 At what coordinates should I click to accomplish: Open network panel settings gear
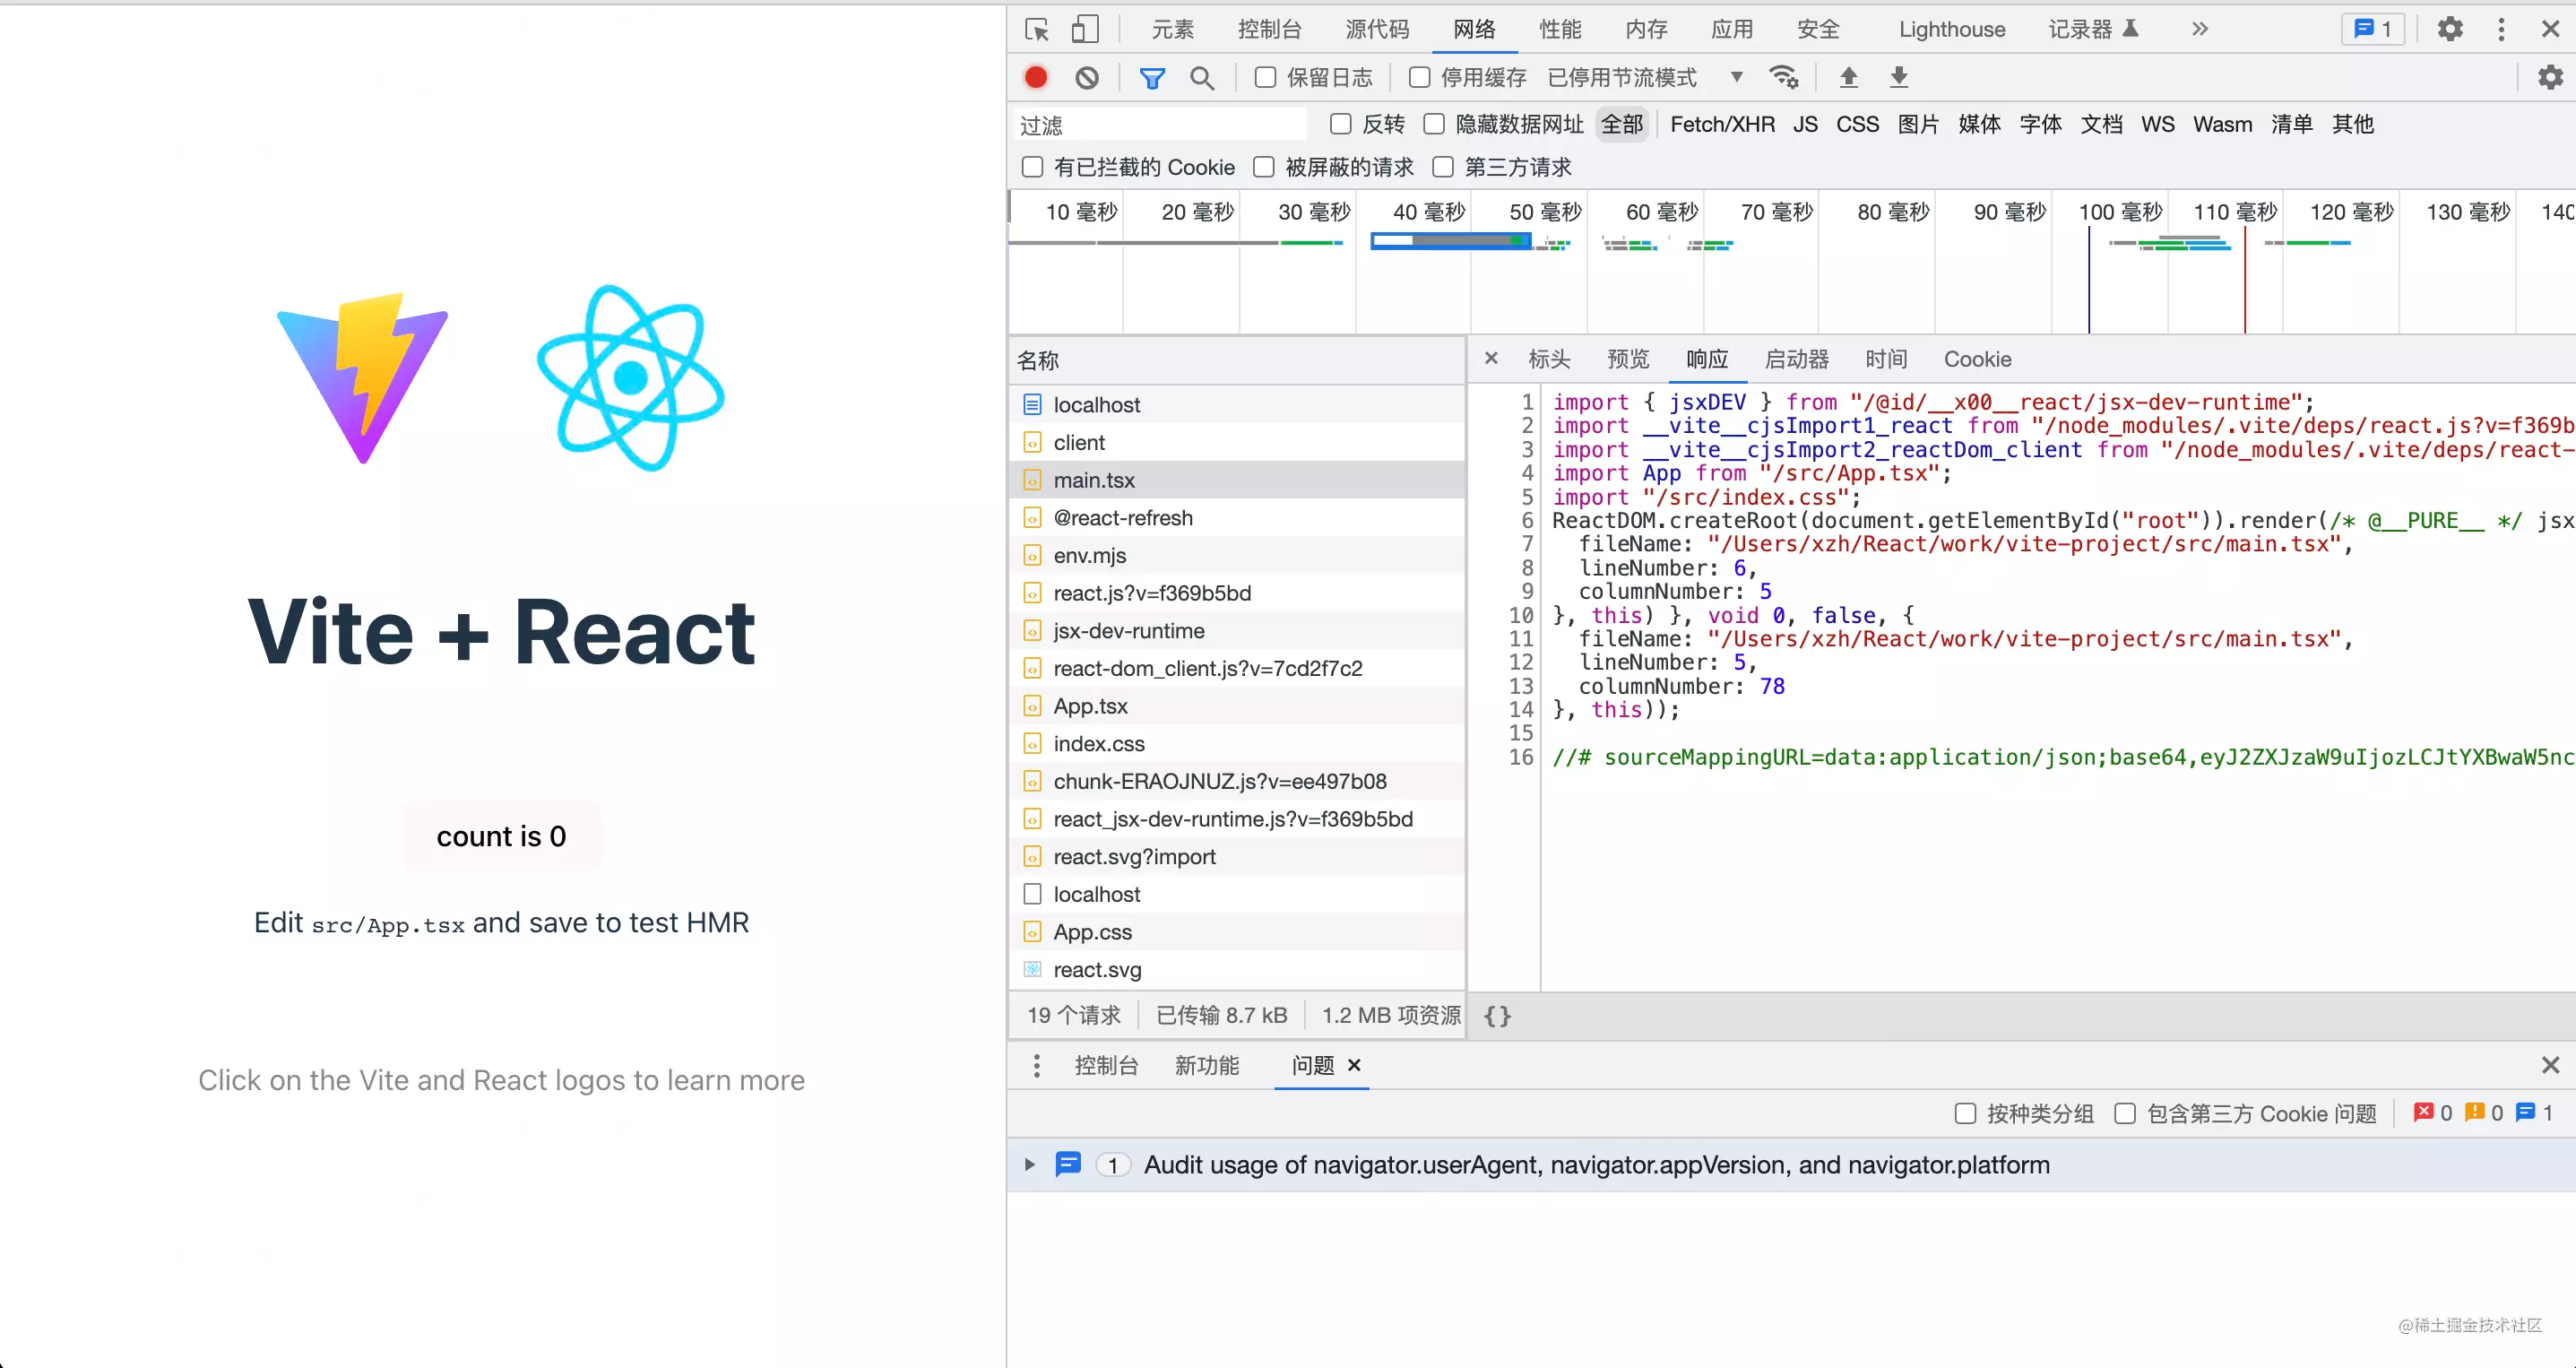coord(2550,77)
